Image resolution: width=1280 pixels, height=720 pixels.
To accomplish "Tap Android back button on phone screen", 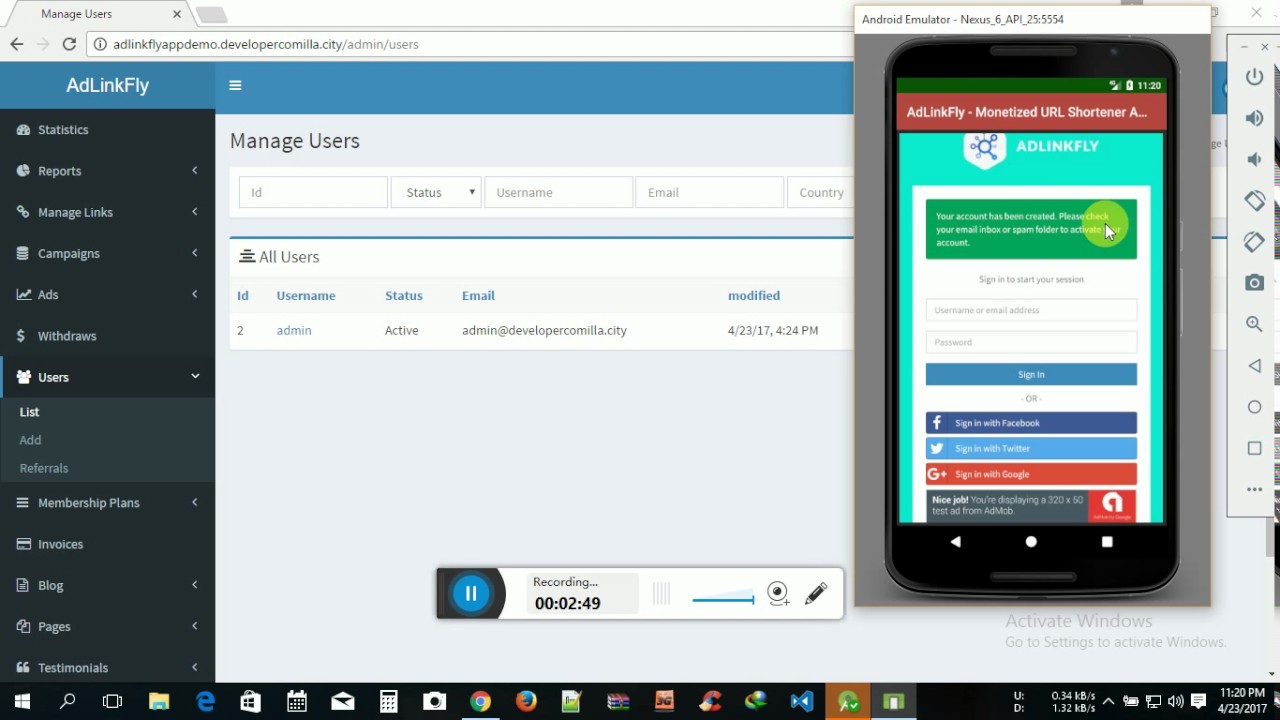I will tap(955, 541).
